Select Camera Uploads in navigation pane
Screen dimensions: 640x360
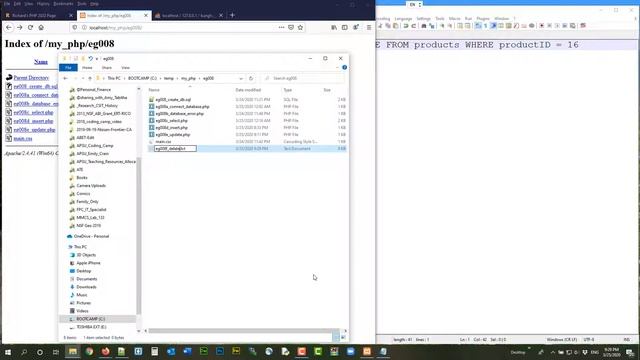coord(91,186)
